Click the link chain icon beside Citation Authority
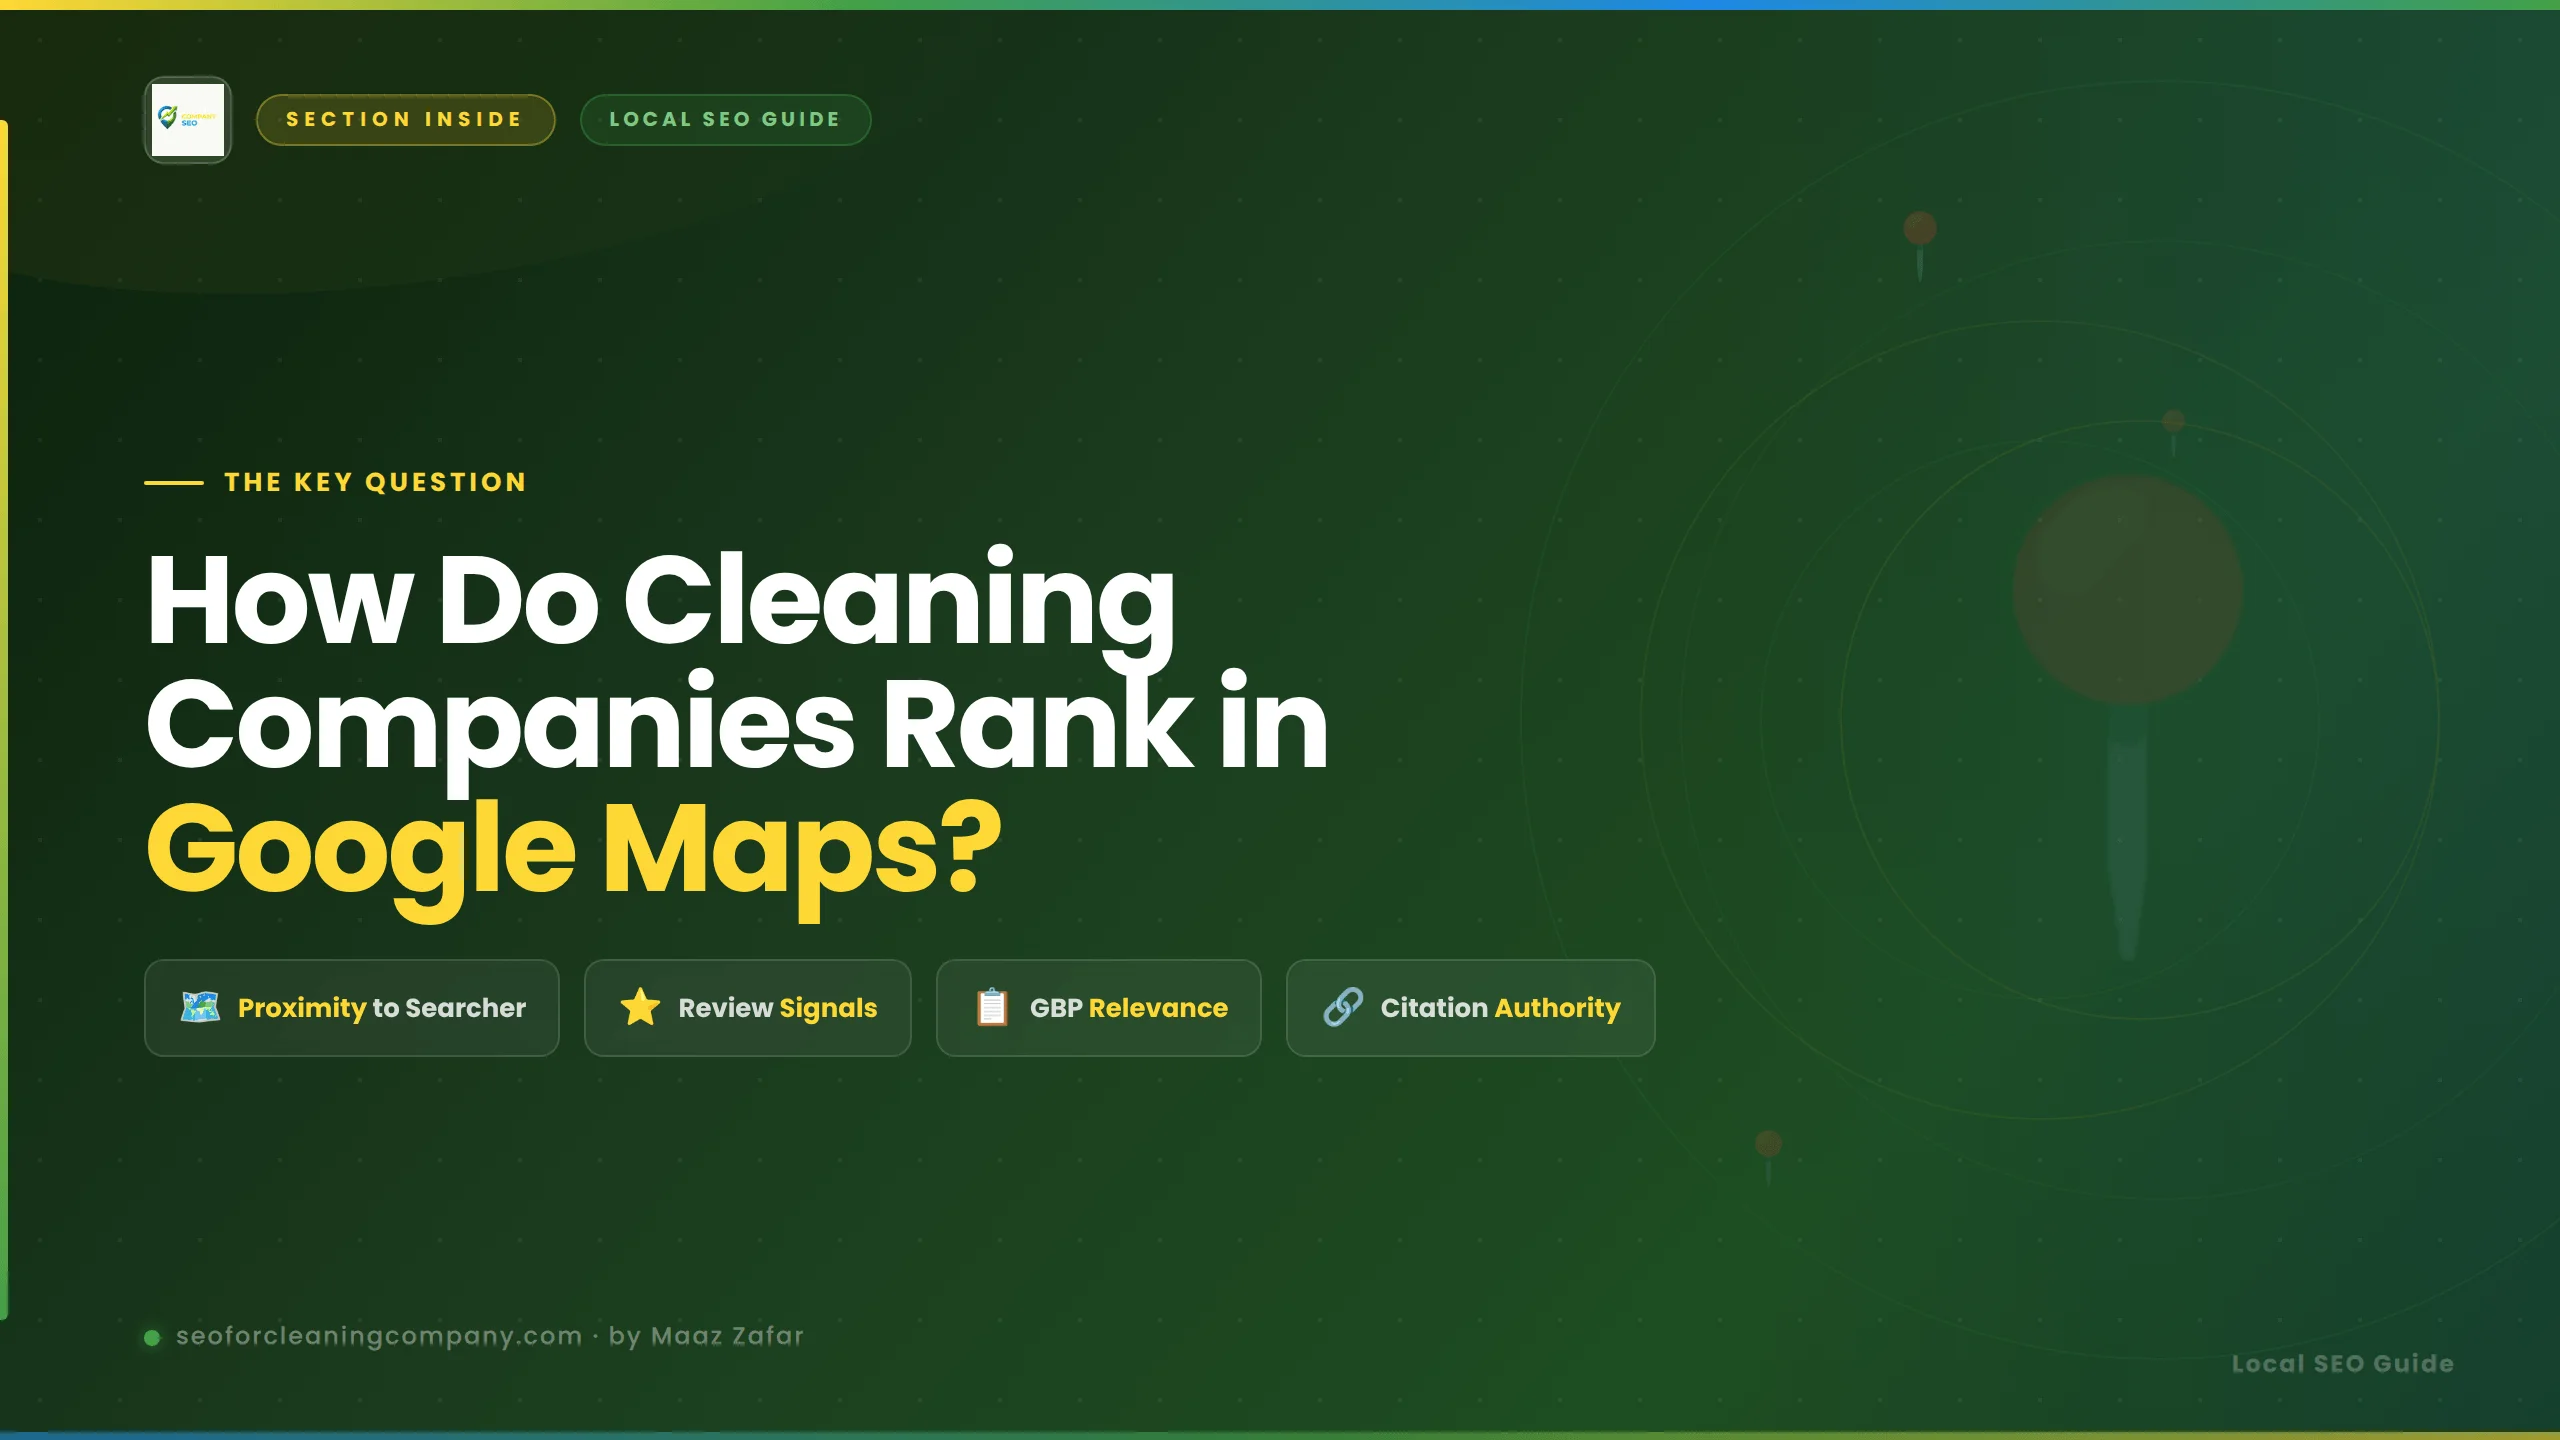Screen dimensions: 2560x1440 click(x=1342, y=1007)
